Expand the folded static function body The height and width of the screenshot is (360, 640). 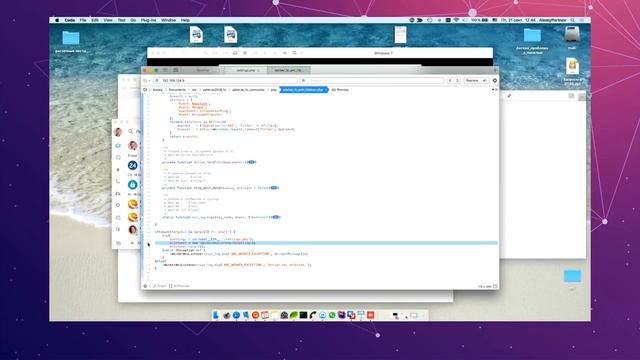[276, 217]
